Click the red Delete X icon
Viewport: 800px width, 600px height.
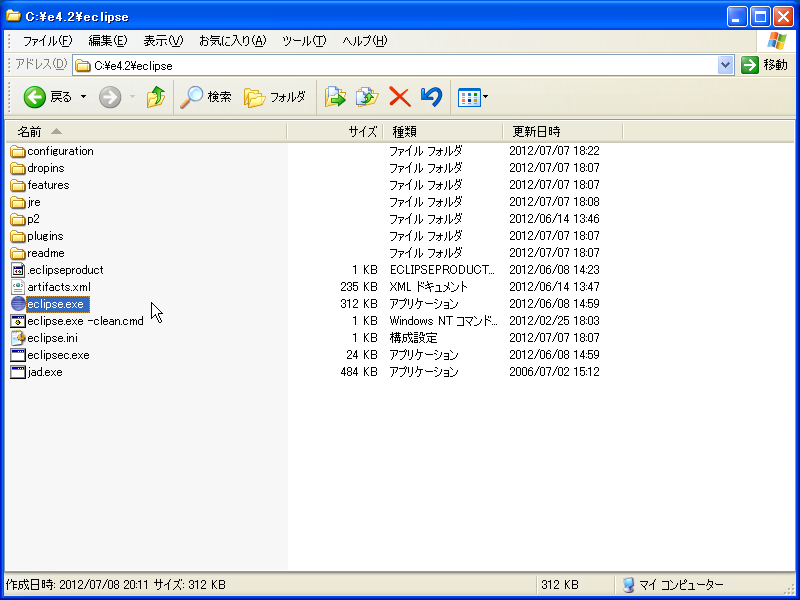click(399, 96)
